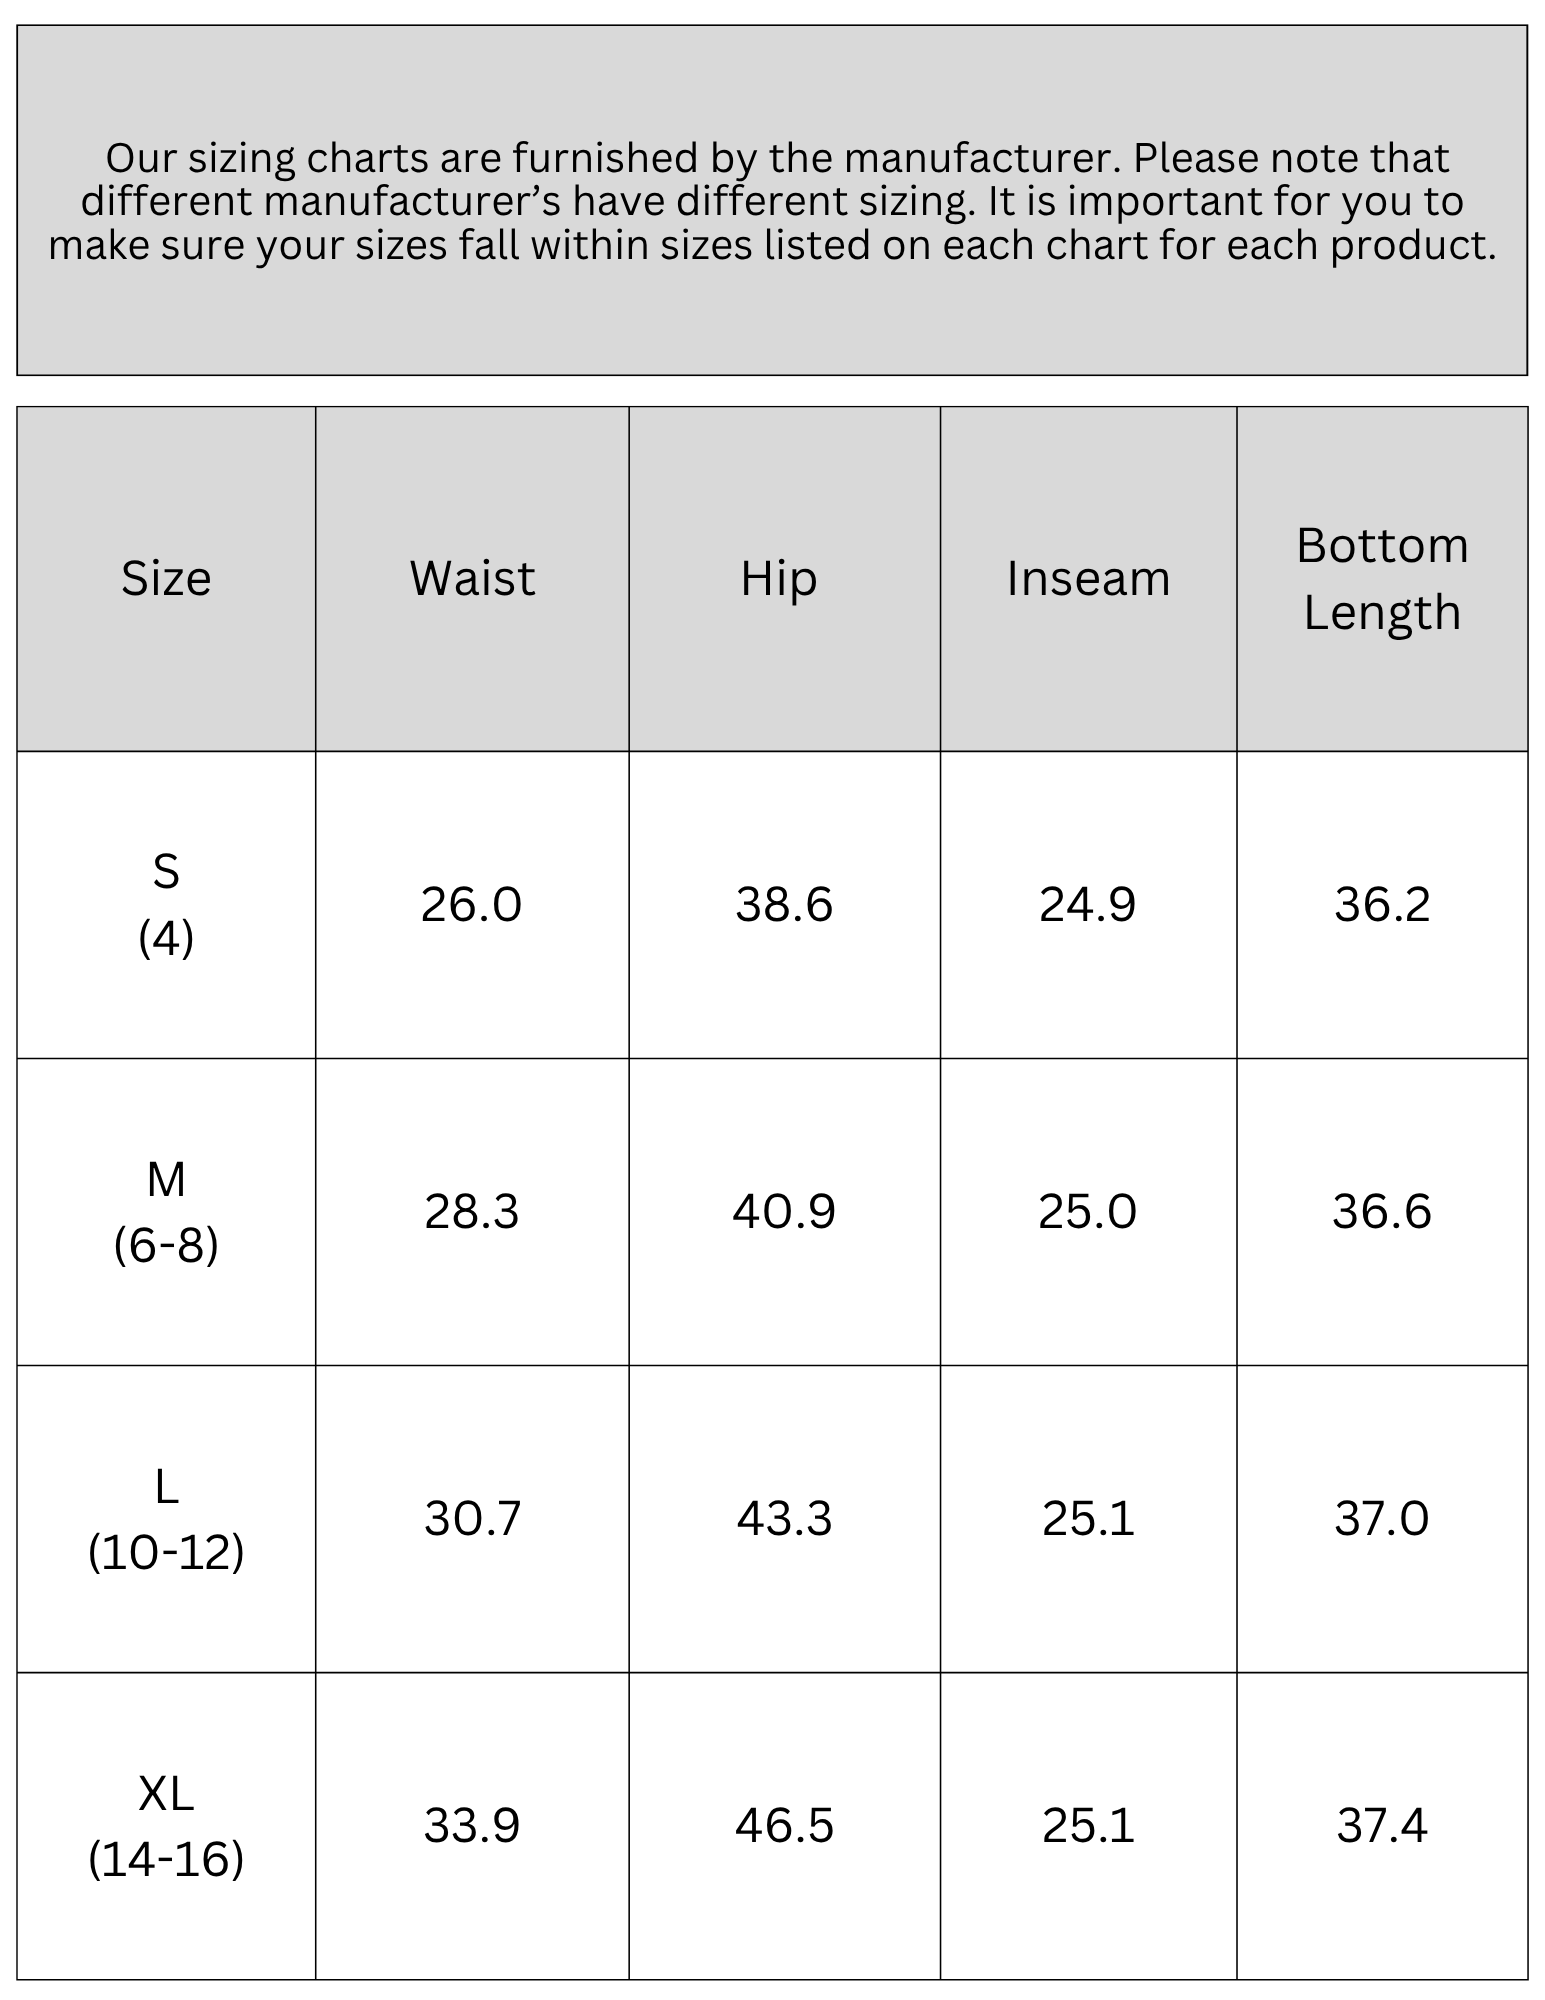1545x2000 pixels.
Task: Click the Size column header
Action: tap(166, 578)
